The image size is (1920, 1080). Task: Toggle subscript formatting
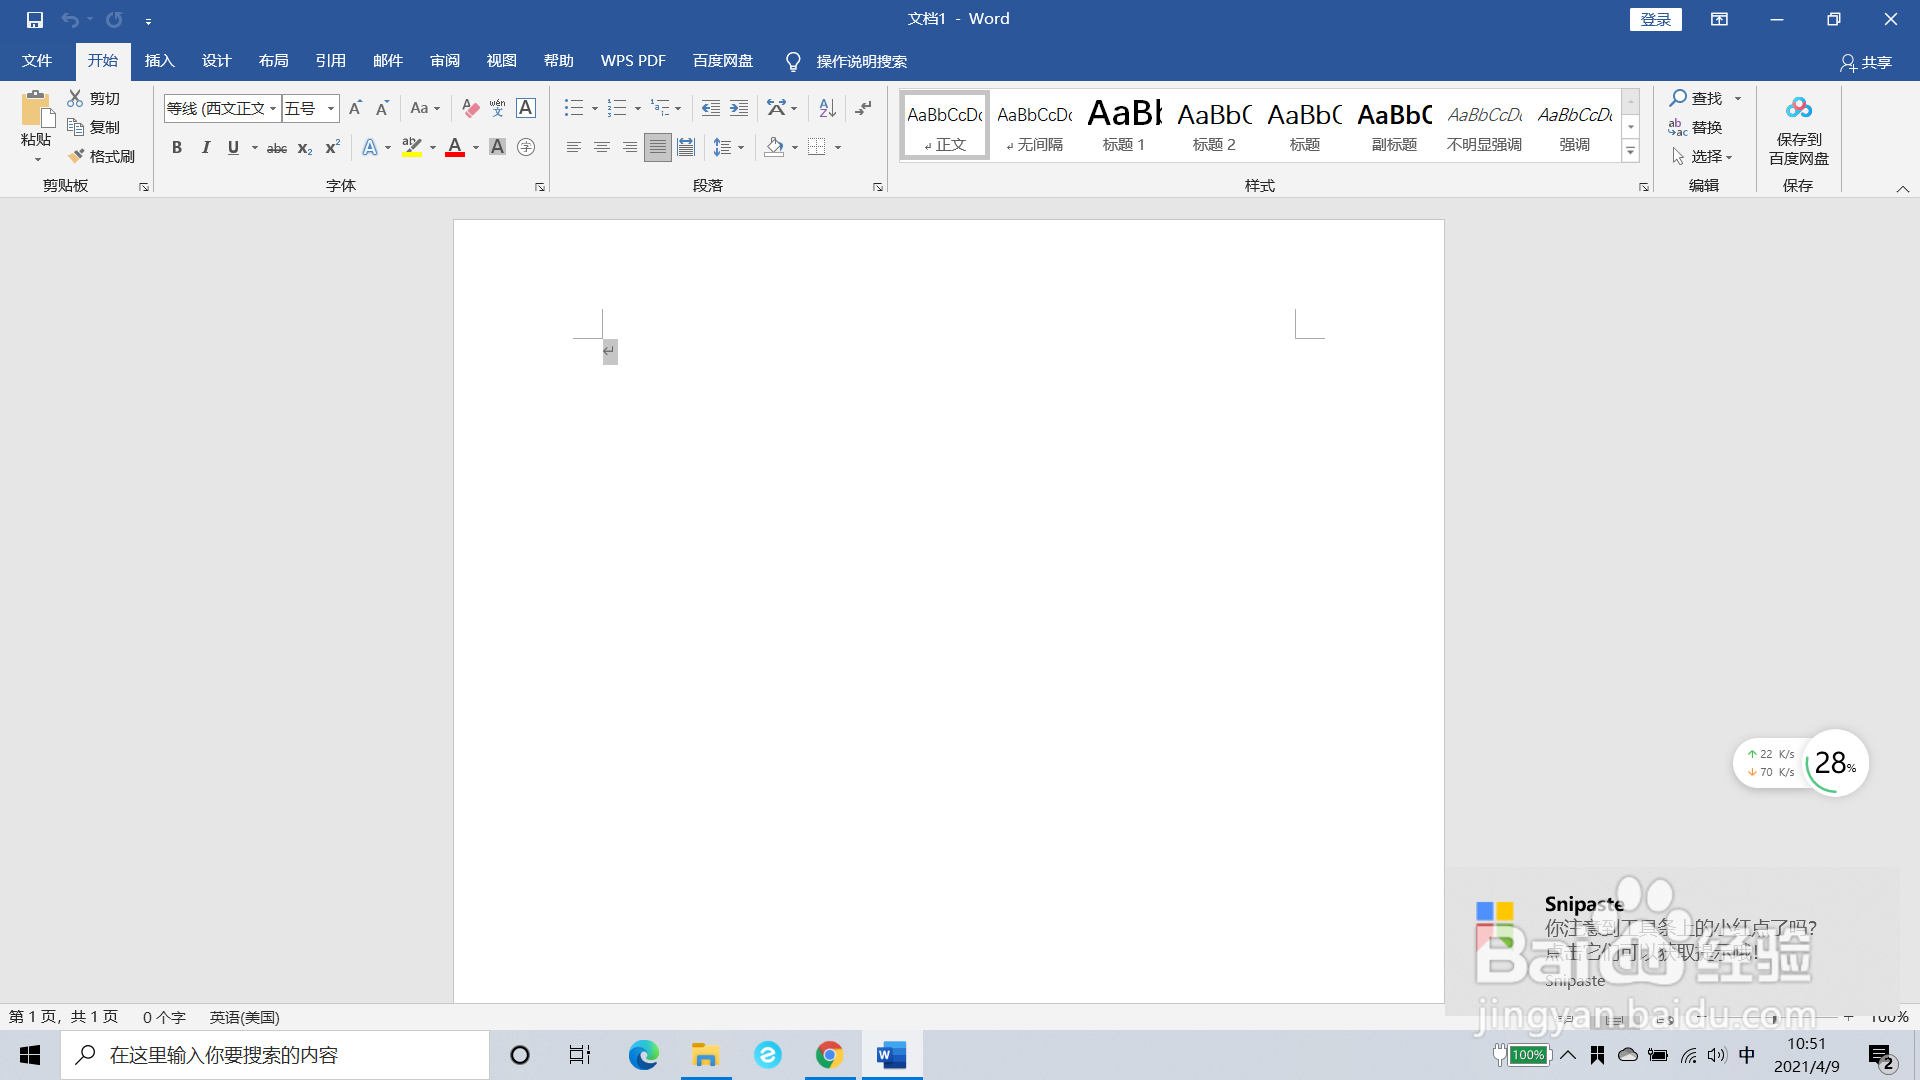(305, 148)
